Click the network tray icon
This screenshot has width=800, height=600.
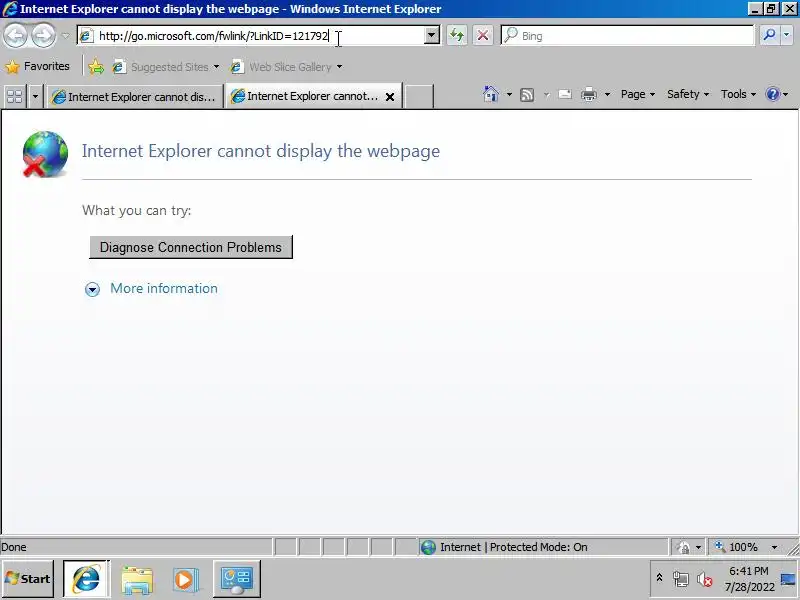(x=681, y=579)
